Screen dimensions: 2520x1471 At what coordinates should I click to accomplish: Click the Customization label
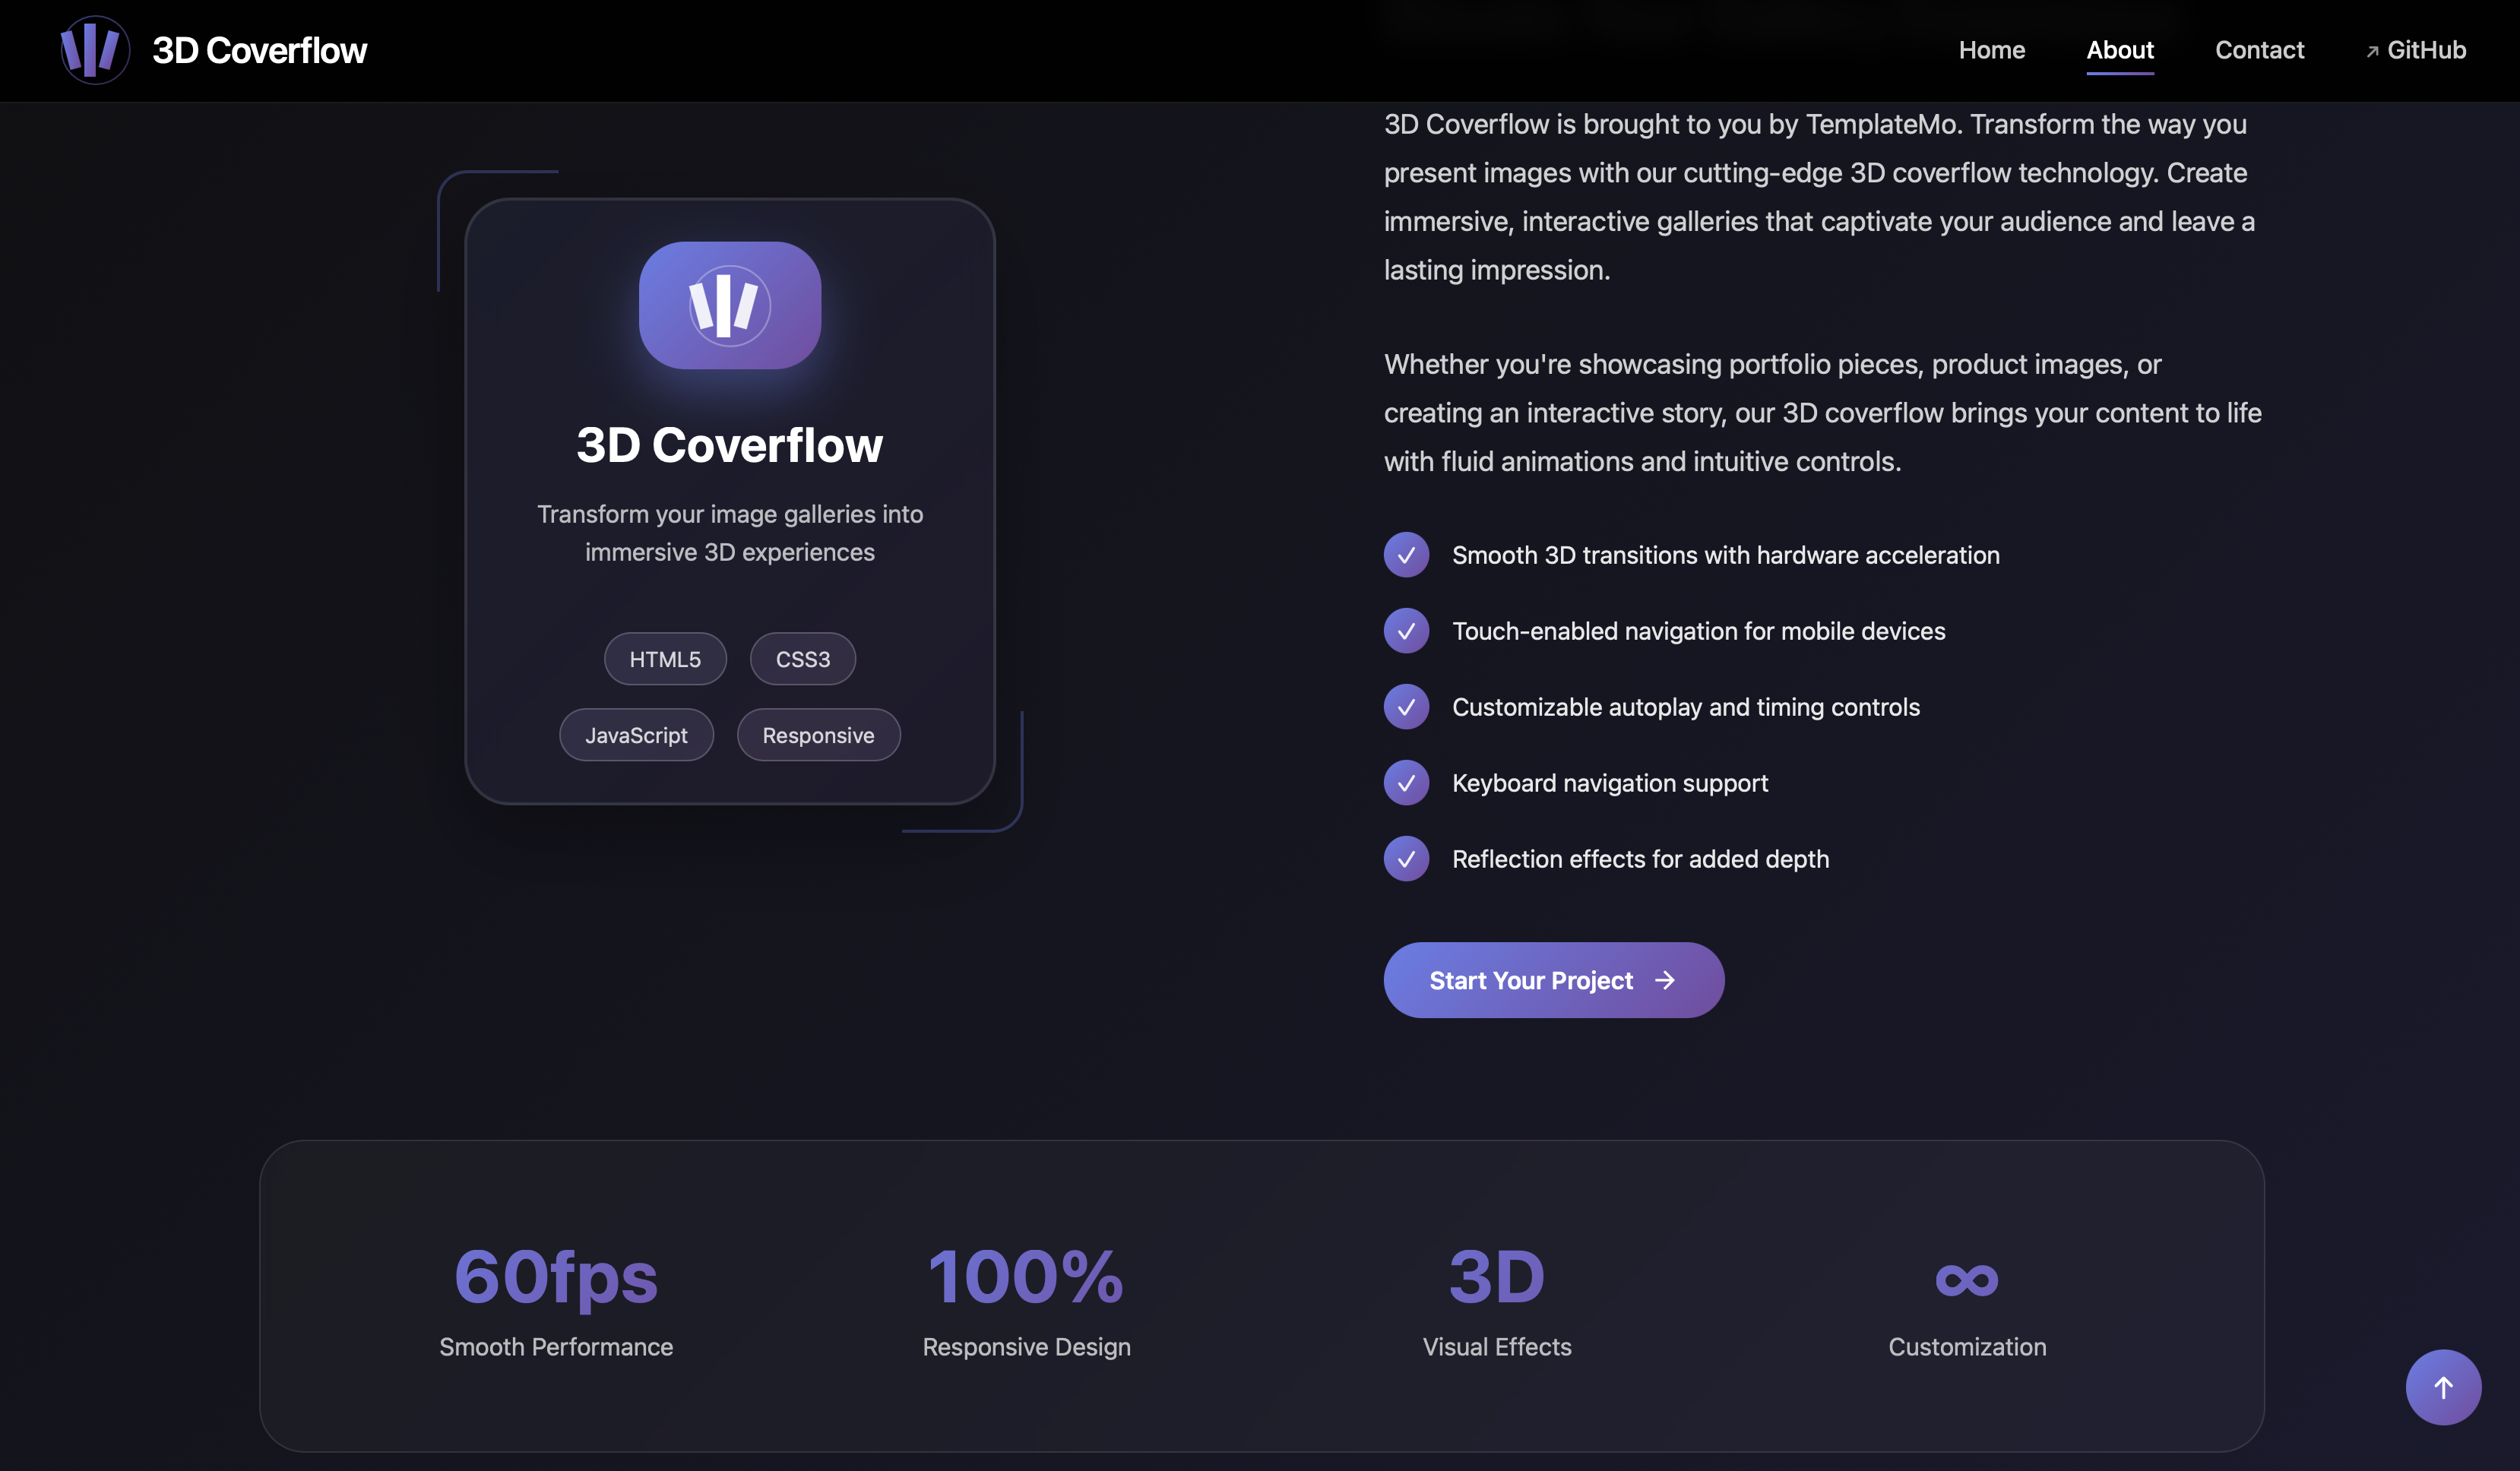point(1967,1347)
